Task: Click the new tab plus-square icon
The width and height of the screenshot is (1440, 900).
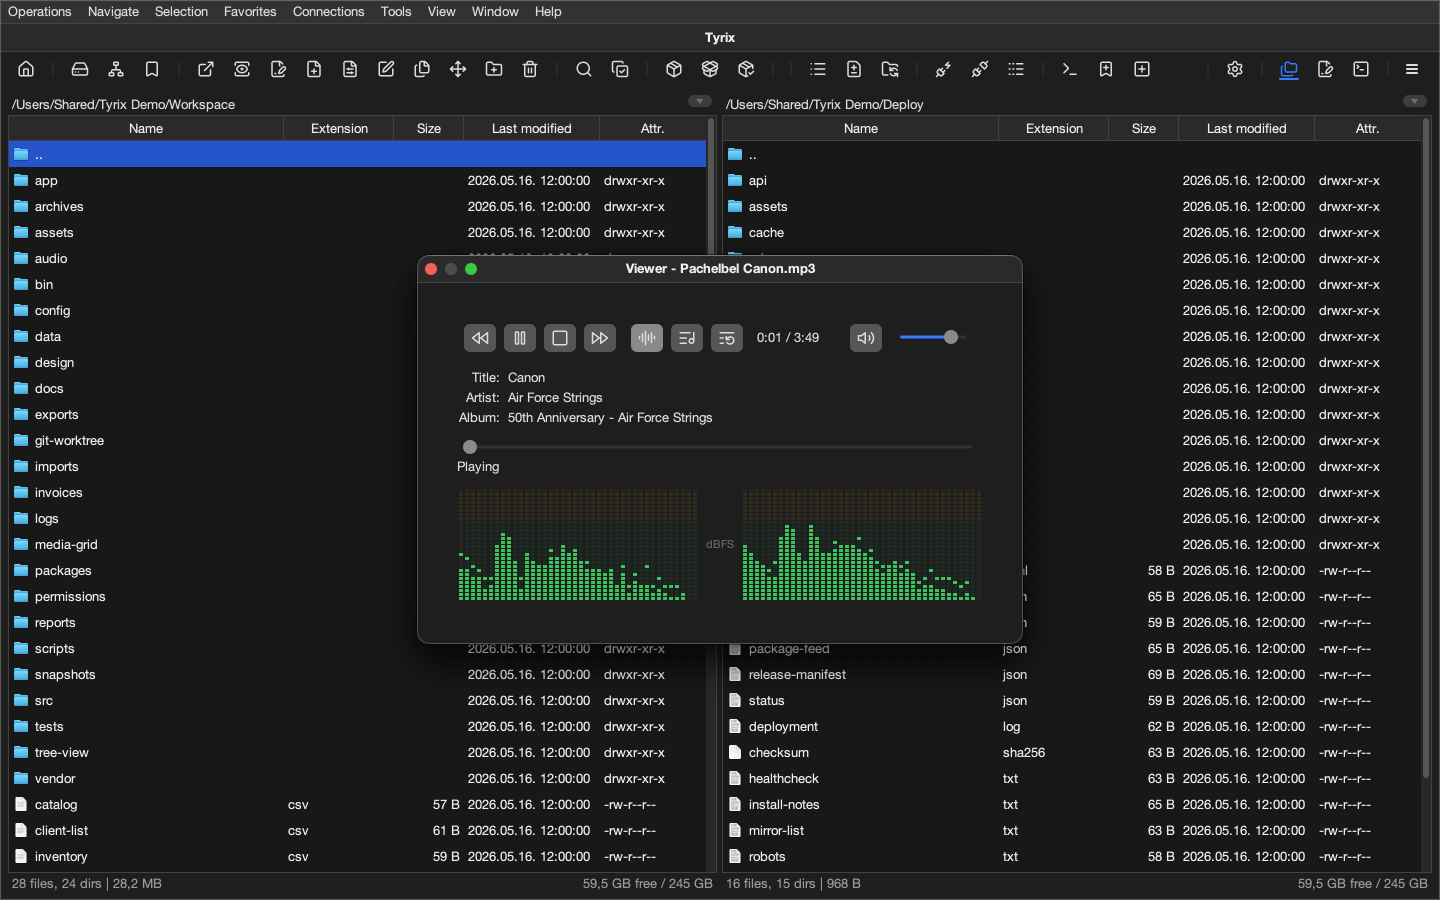Action: point(1142,69)
